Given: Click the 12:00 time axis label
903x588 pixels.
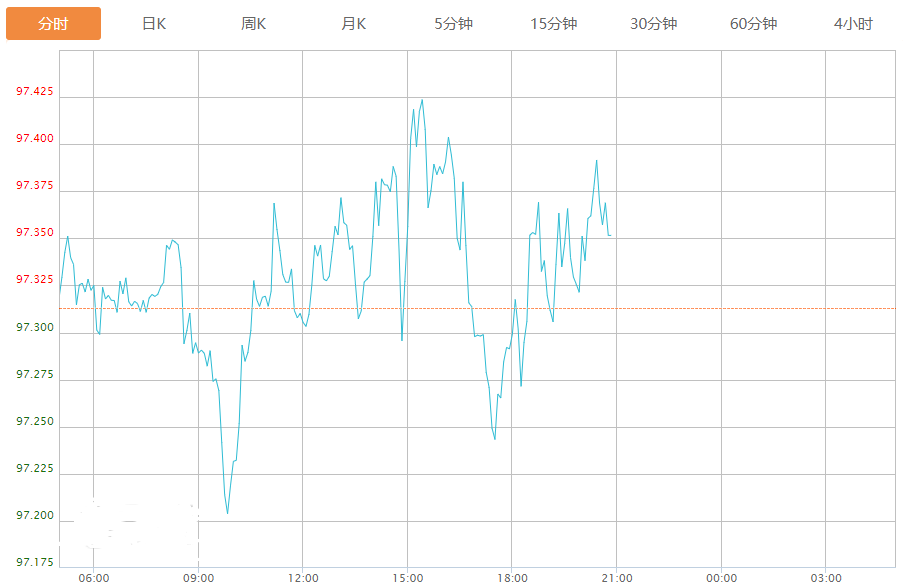Looking at the screenshot, I should pyautogui.click(x=303, y=578).
